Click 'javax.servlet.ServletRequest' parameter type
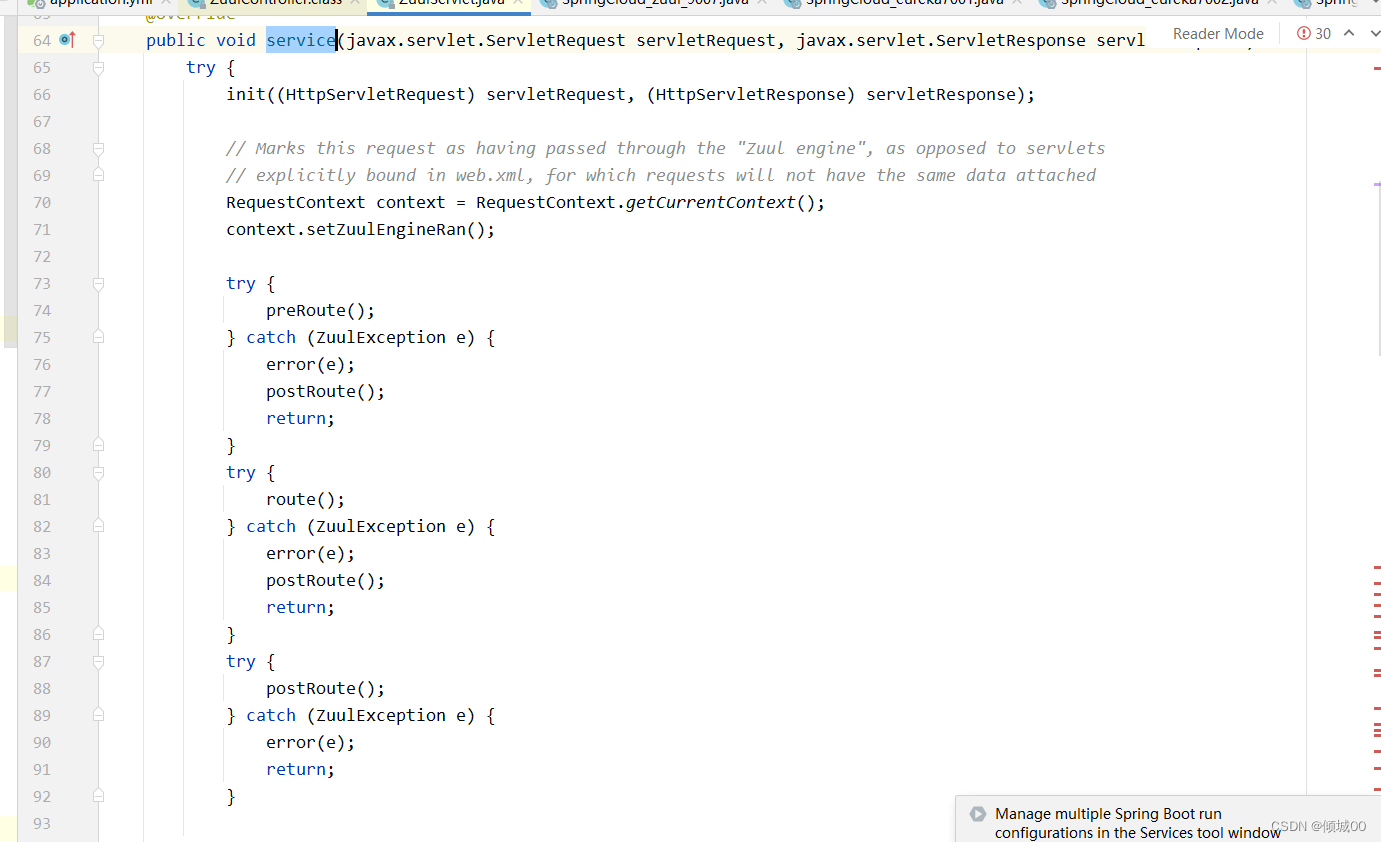This screenshot has width=1381, height=842. tap(486, 40)
